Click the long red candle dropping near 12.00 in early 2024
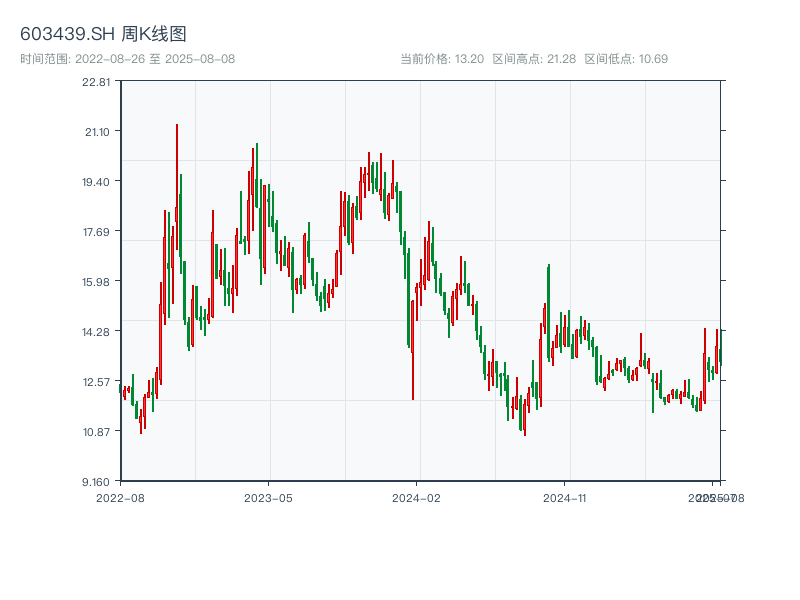This screenshot has height=600, width=800. pos(413,350)
